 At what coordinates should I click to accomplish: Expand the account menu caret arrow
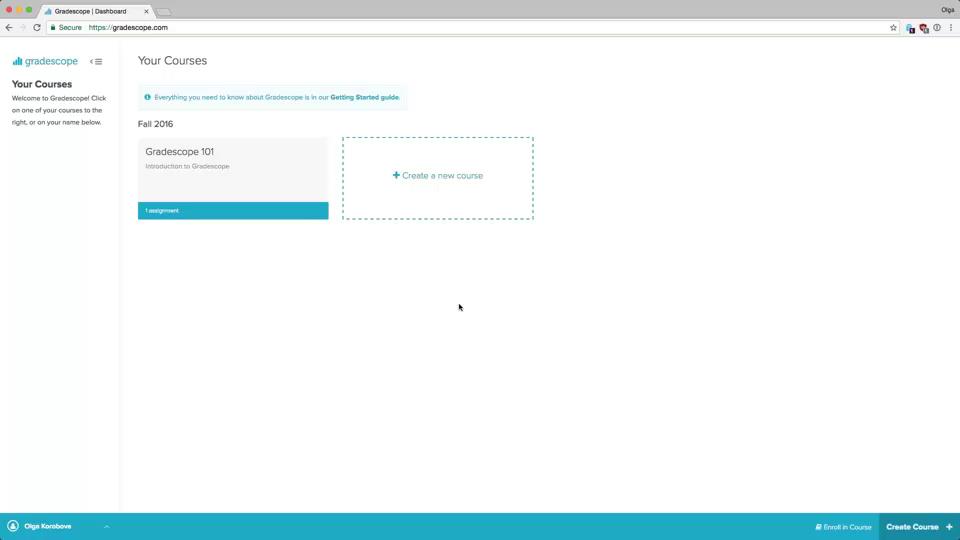coord(107,527)
